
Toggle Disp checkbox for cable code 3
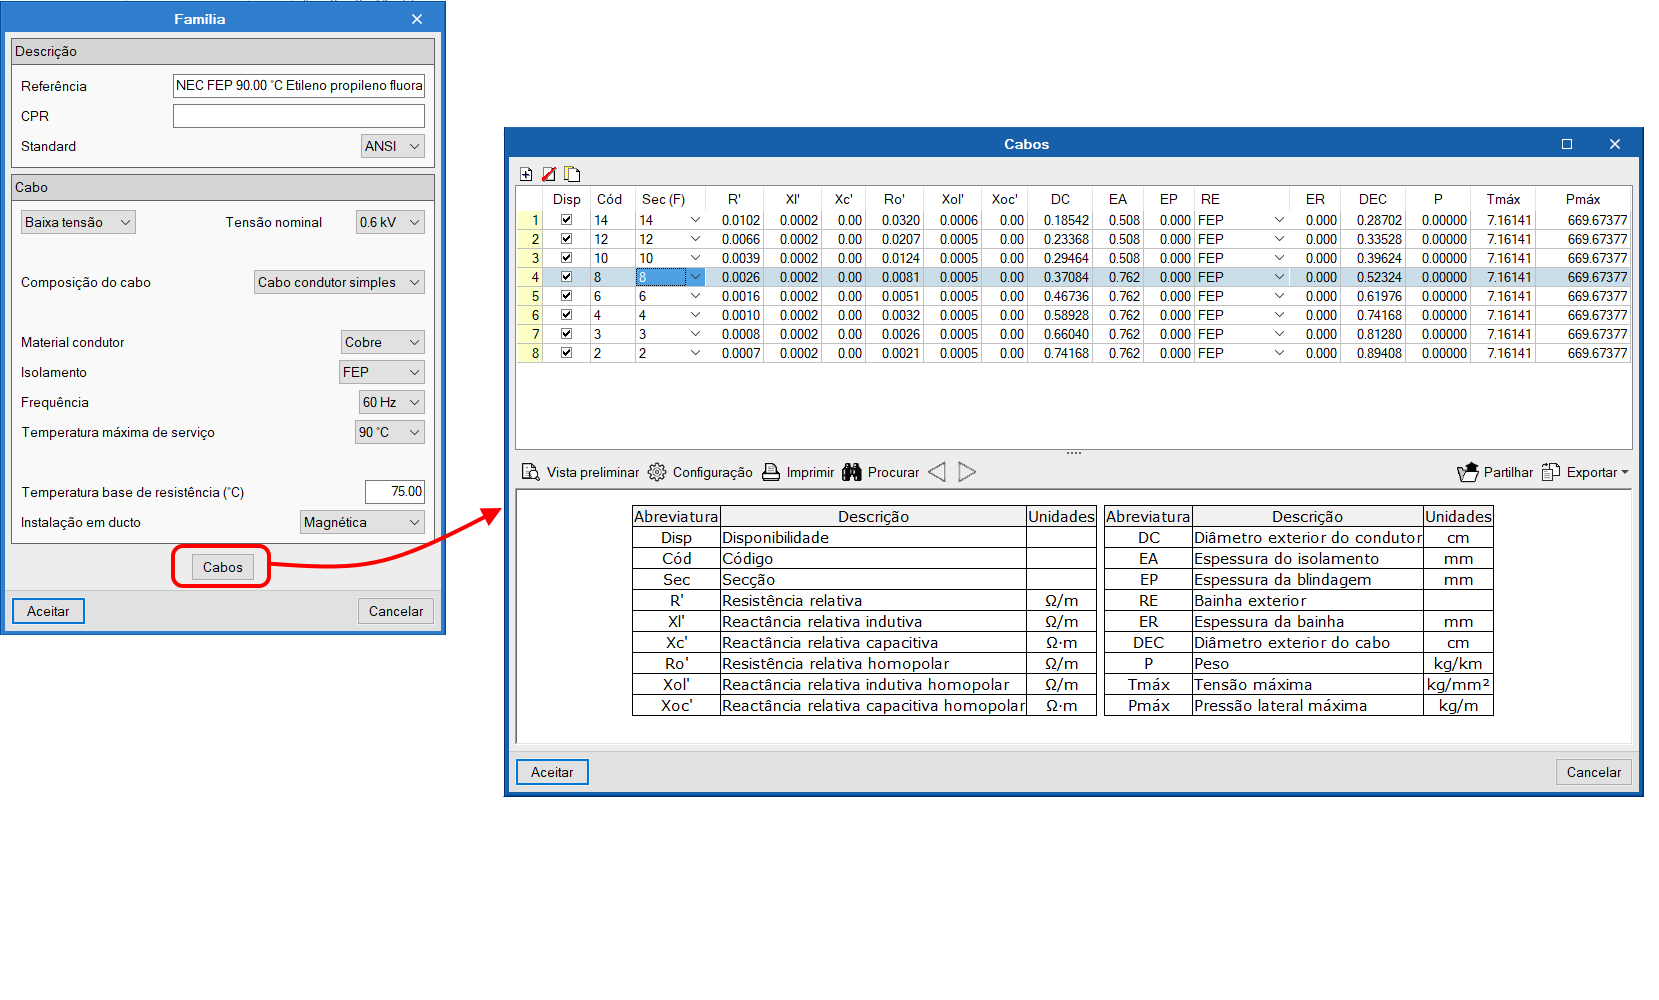point(566,334)
